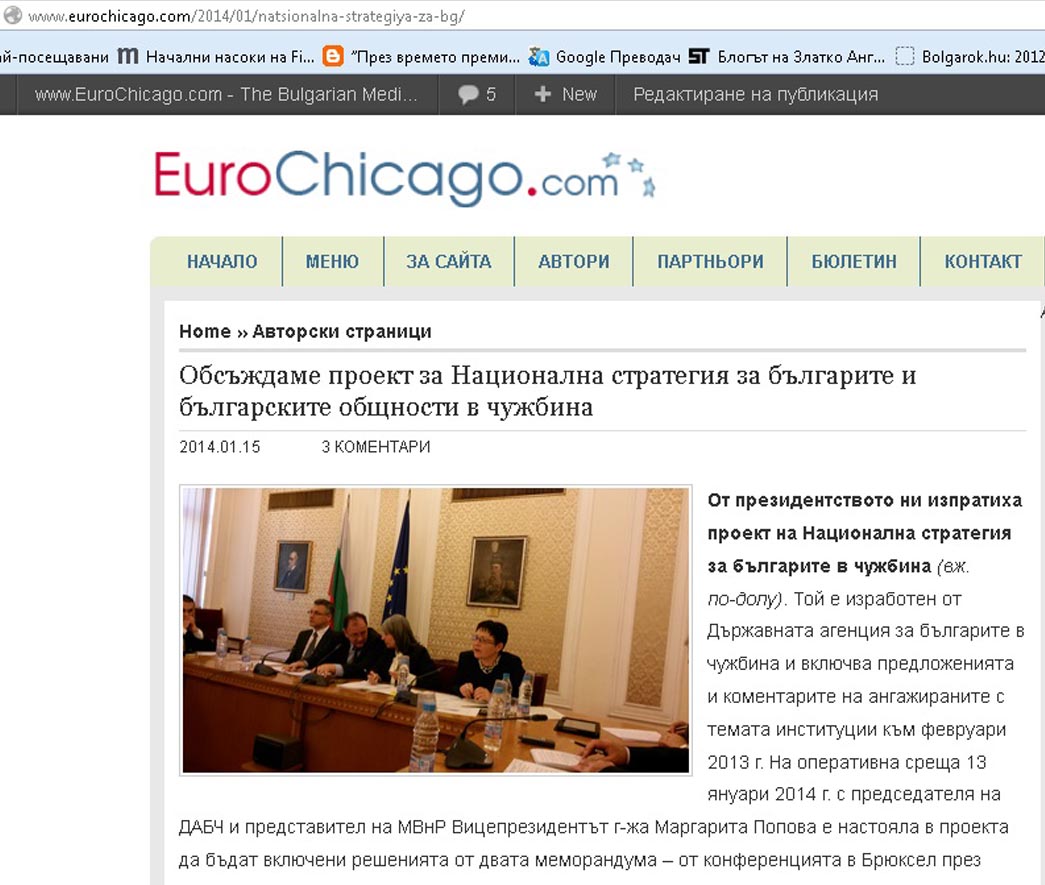Follow the Home breadcrumb link
1045x885 pixels.
[x=204, y=331]
